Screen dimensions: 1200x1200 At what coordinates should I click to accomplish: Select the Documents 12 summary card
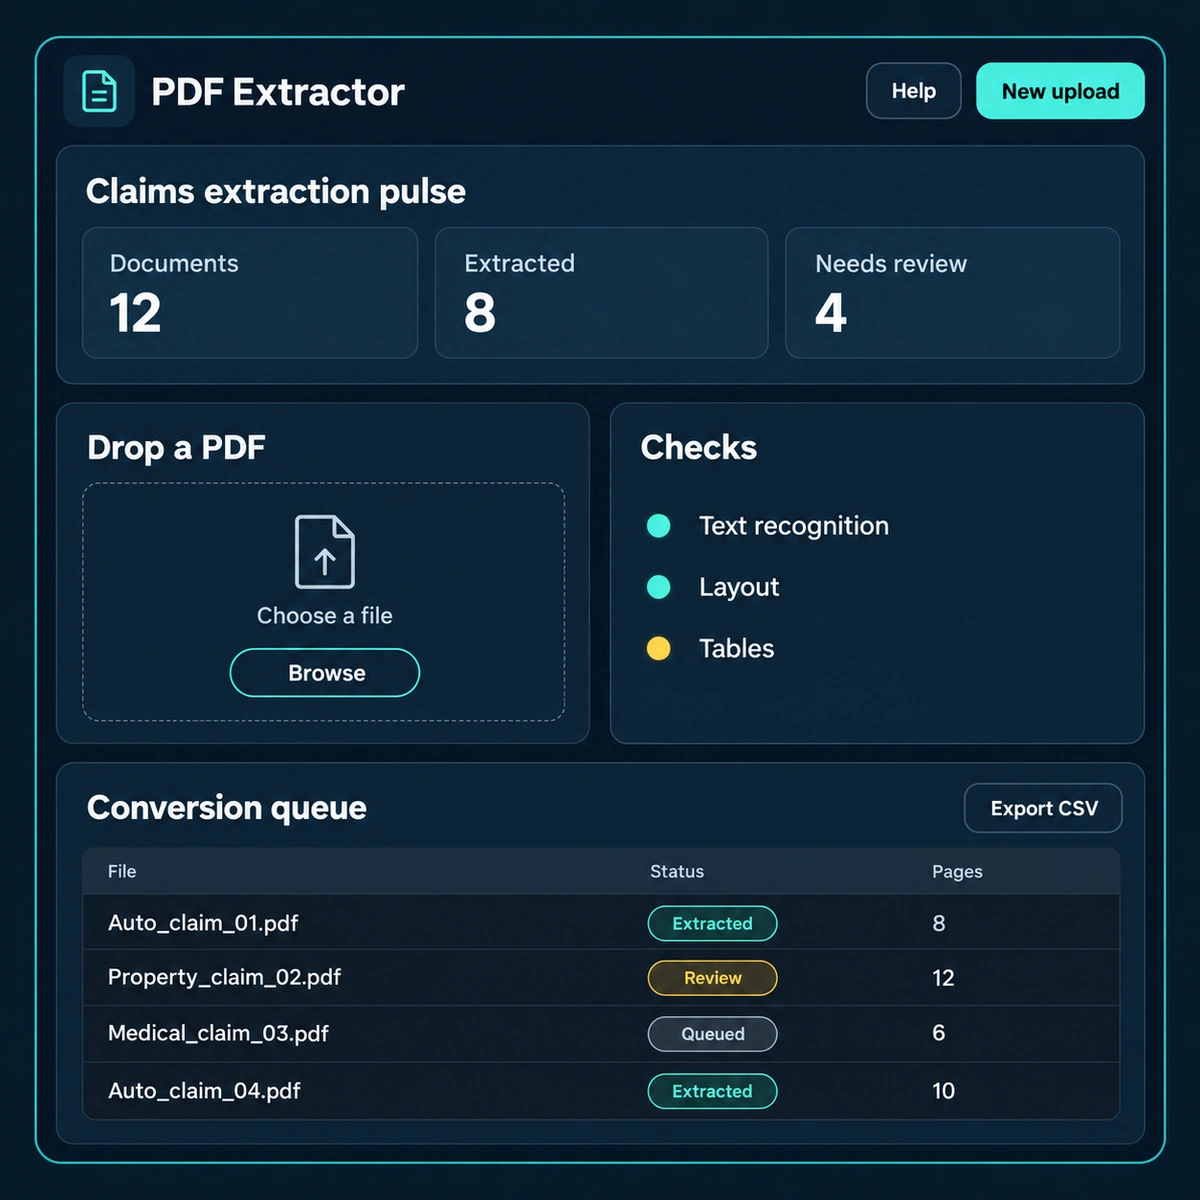coord(250,293)
